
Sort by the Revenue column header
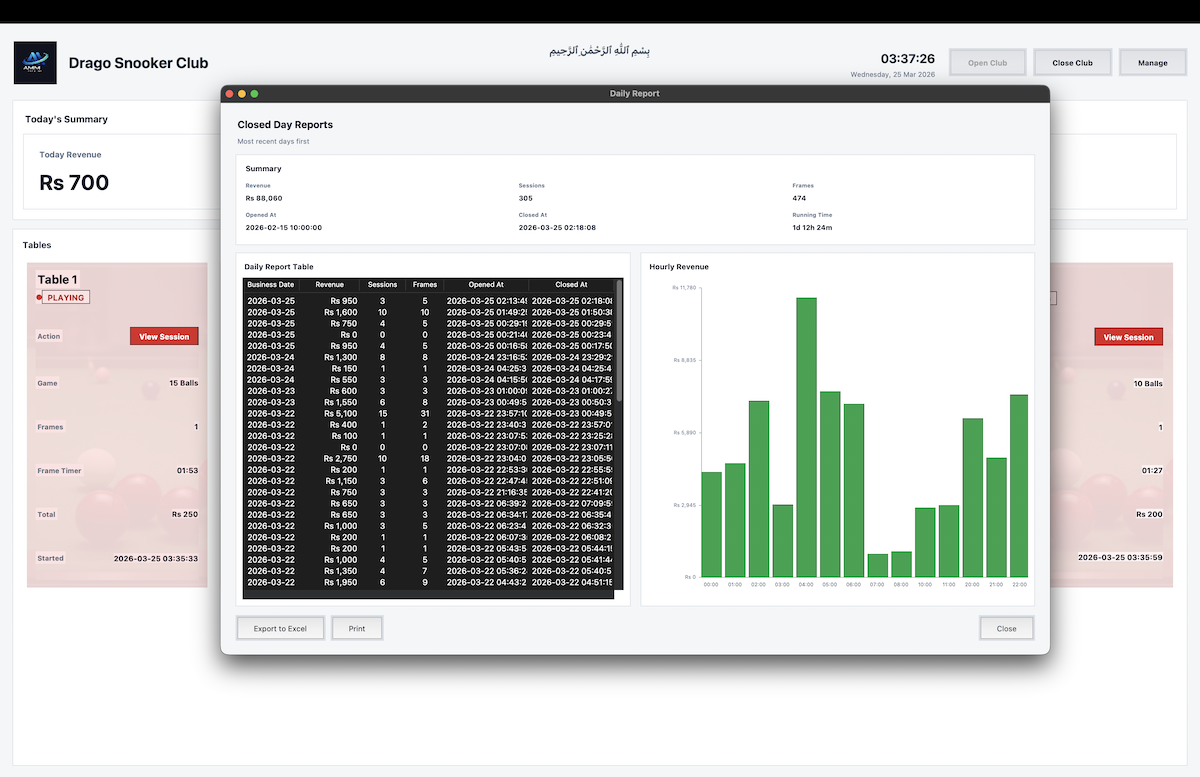coord(330,285)
